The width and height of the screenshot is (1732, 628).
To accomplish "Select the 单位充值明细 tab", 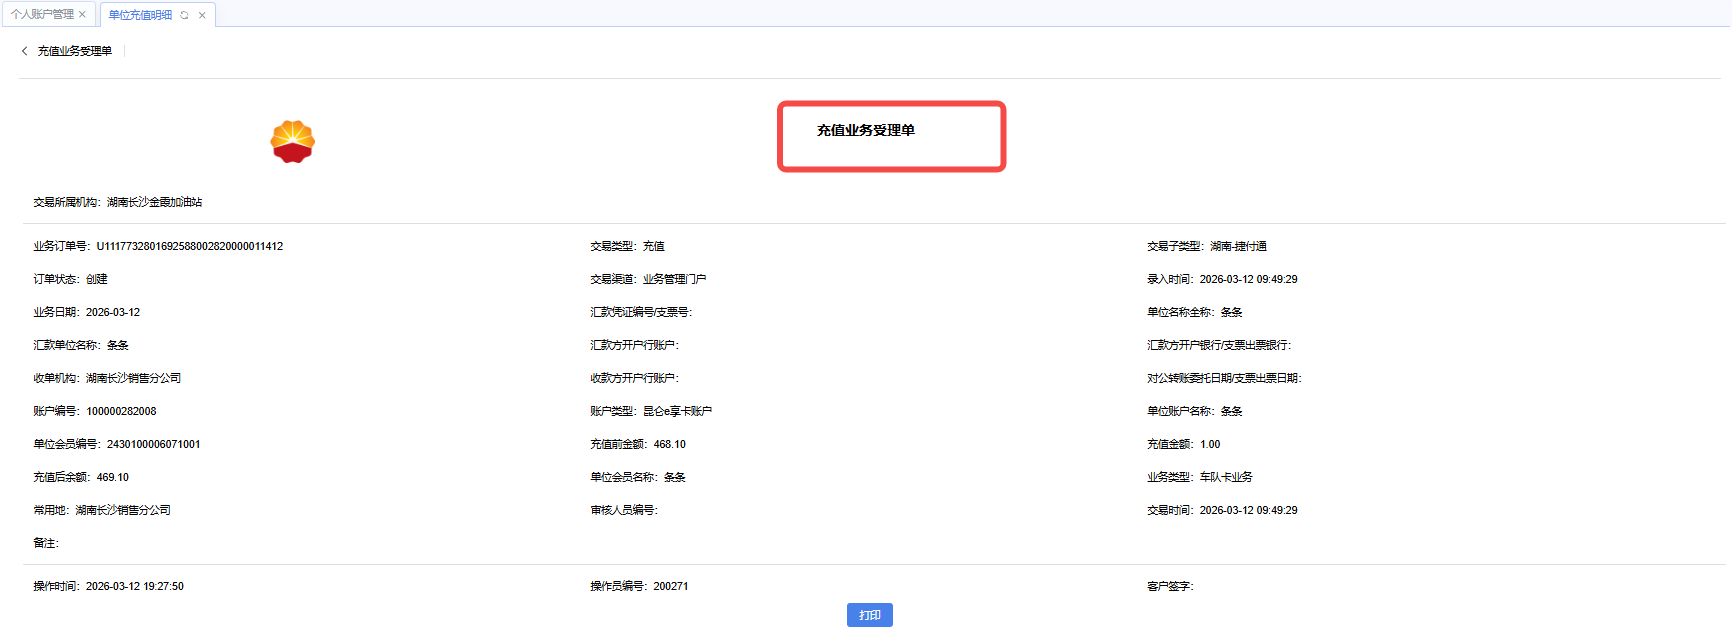I will 140,15.
